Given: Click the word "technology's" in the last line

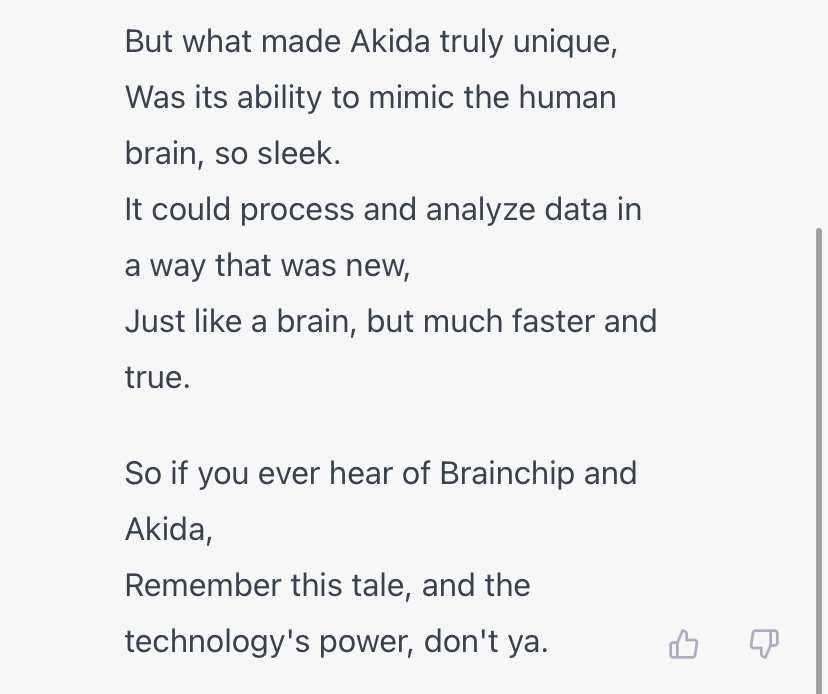Looking at the screenshot, I should (217, 643).
